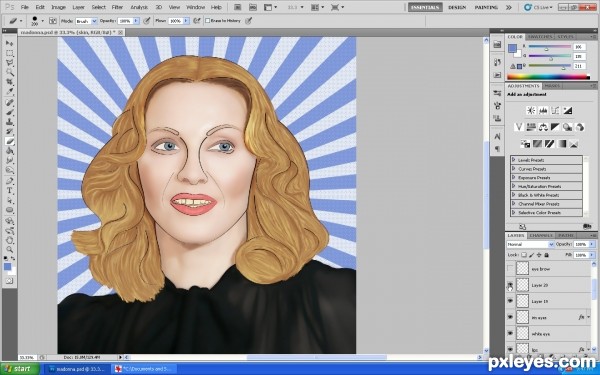The height and width of the screenshot is (375, 600).
Task: Select the Zoom tool
Action: pyautogui.click(x=10, y=249)
